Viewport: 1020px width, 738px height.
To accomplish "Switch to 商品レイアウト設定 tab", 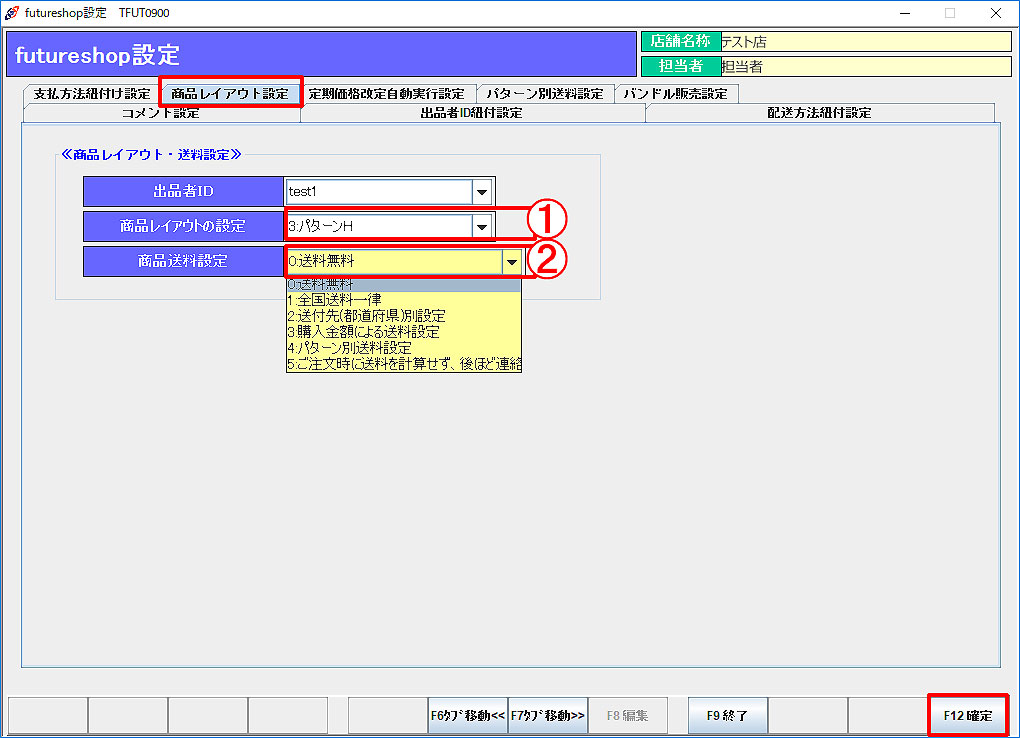I will pyautogui.click(x=230, y=94).
